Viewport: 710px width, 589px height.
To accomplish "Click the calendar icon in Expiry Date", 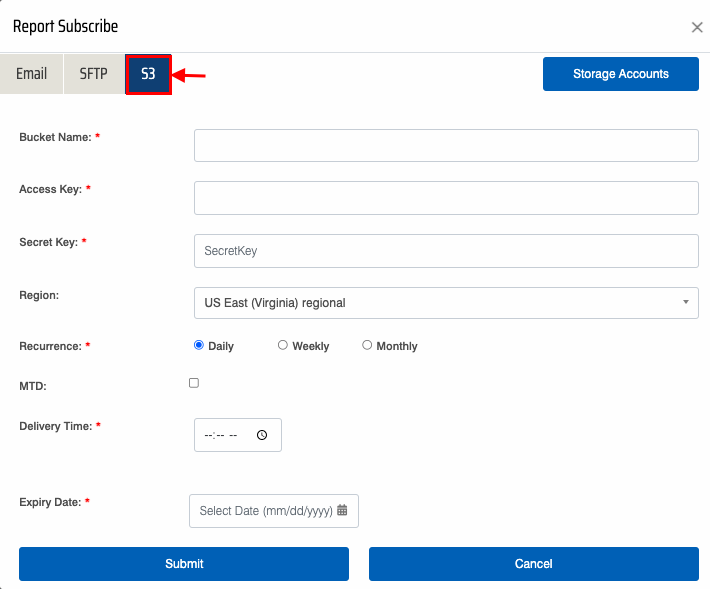I will [x=342, y=510].
